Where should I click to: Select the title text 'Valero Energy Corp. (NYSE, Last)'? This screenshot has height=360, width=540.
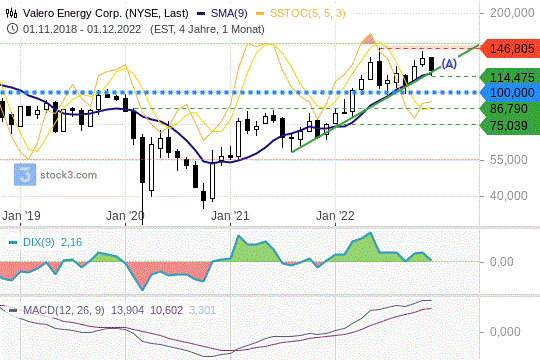[106, 13]
